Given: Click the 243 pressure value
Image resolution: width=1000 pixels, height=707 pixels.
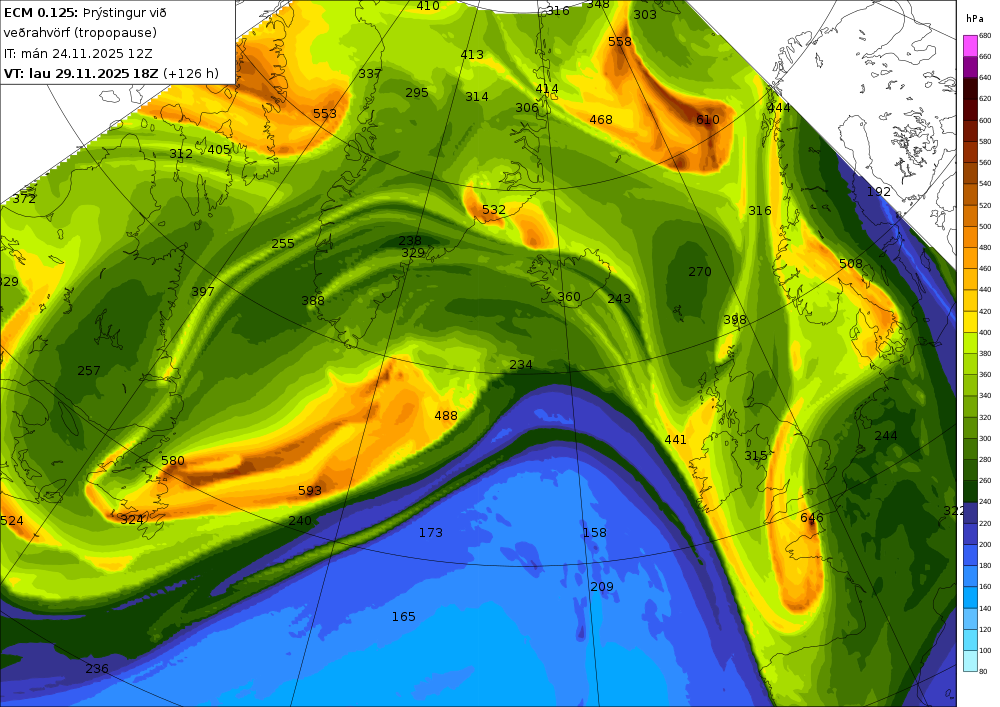Looking at the screenshot, I should [619, 298].
